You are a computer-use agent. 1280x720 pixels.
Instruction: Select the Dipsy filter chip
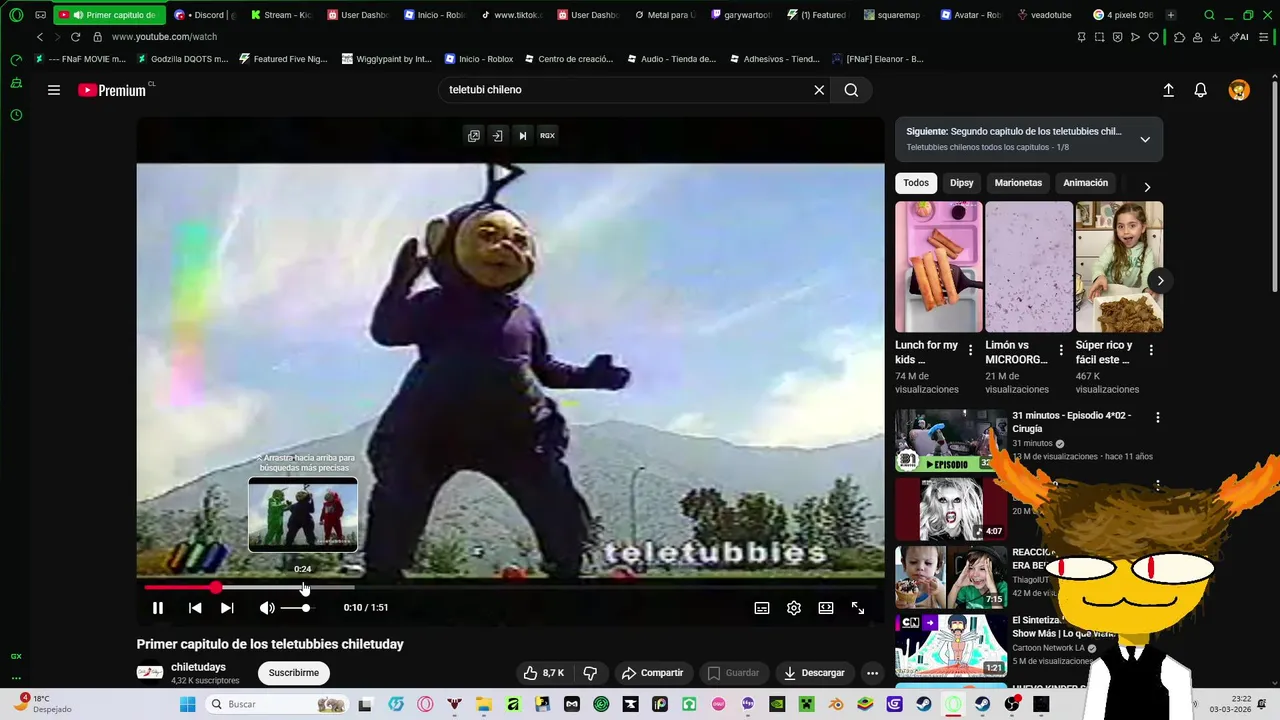tap(961, 183)
